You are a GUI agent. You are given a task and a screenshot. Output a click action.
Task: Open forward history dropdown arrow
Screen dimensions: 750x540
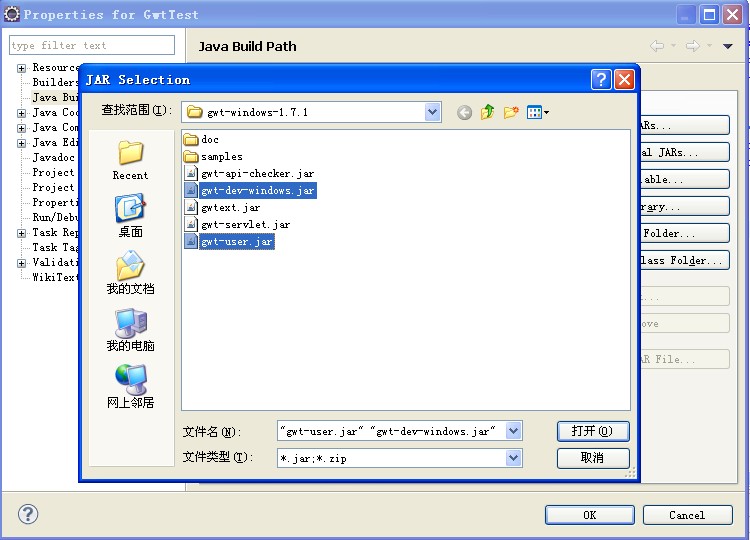tap(709, 46)
